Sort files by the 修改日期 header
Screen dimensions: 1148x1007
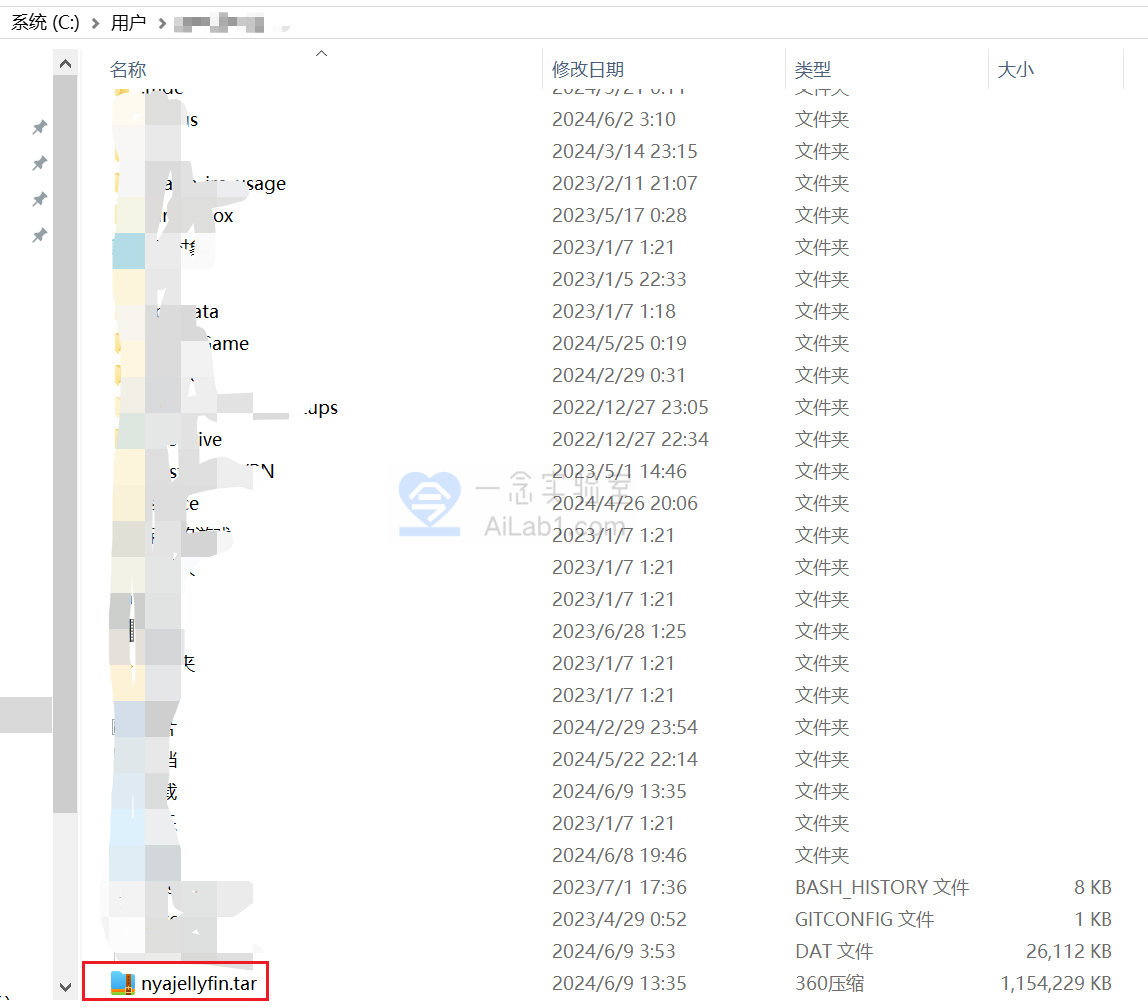(x=589, y=69)
